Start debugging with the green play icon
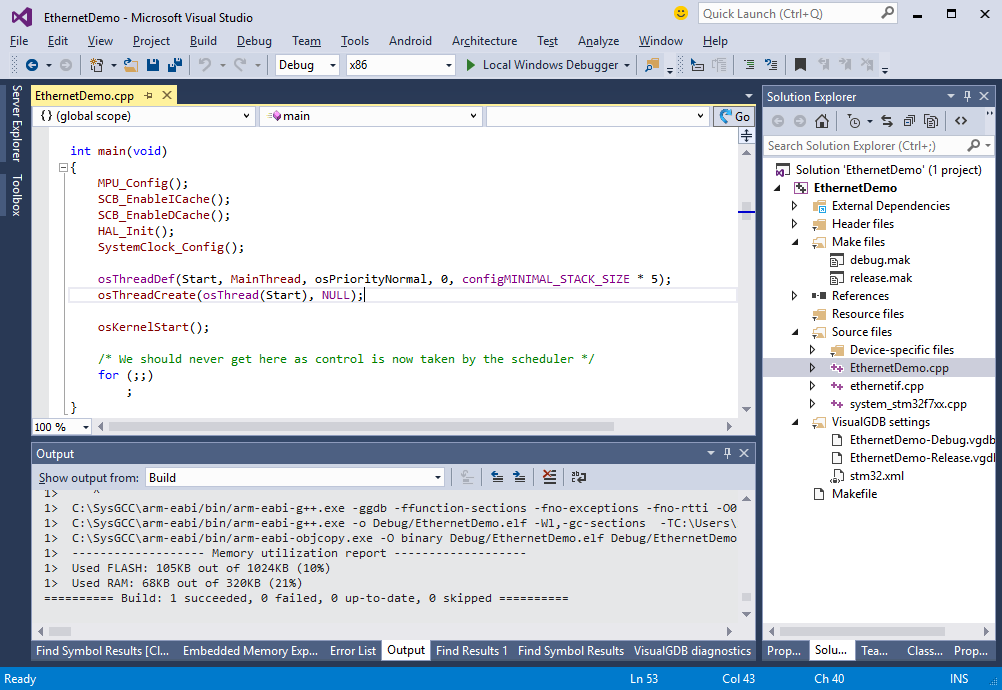Viewport: 1002px width, 690px height. (x=471, y=65)
